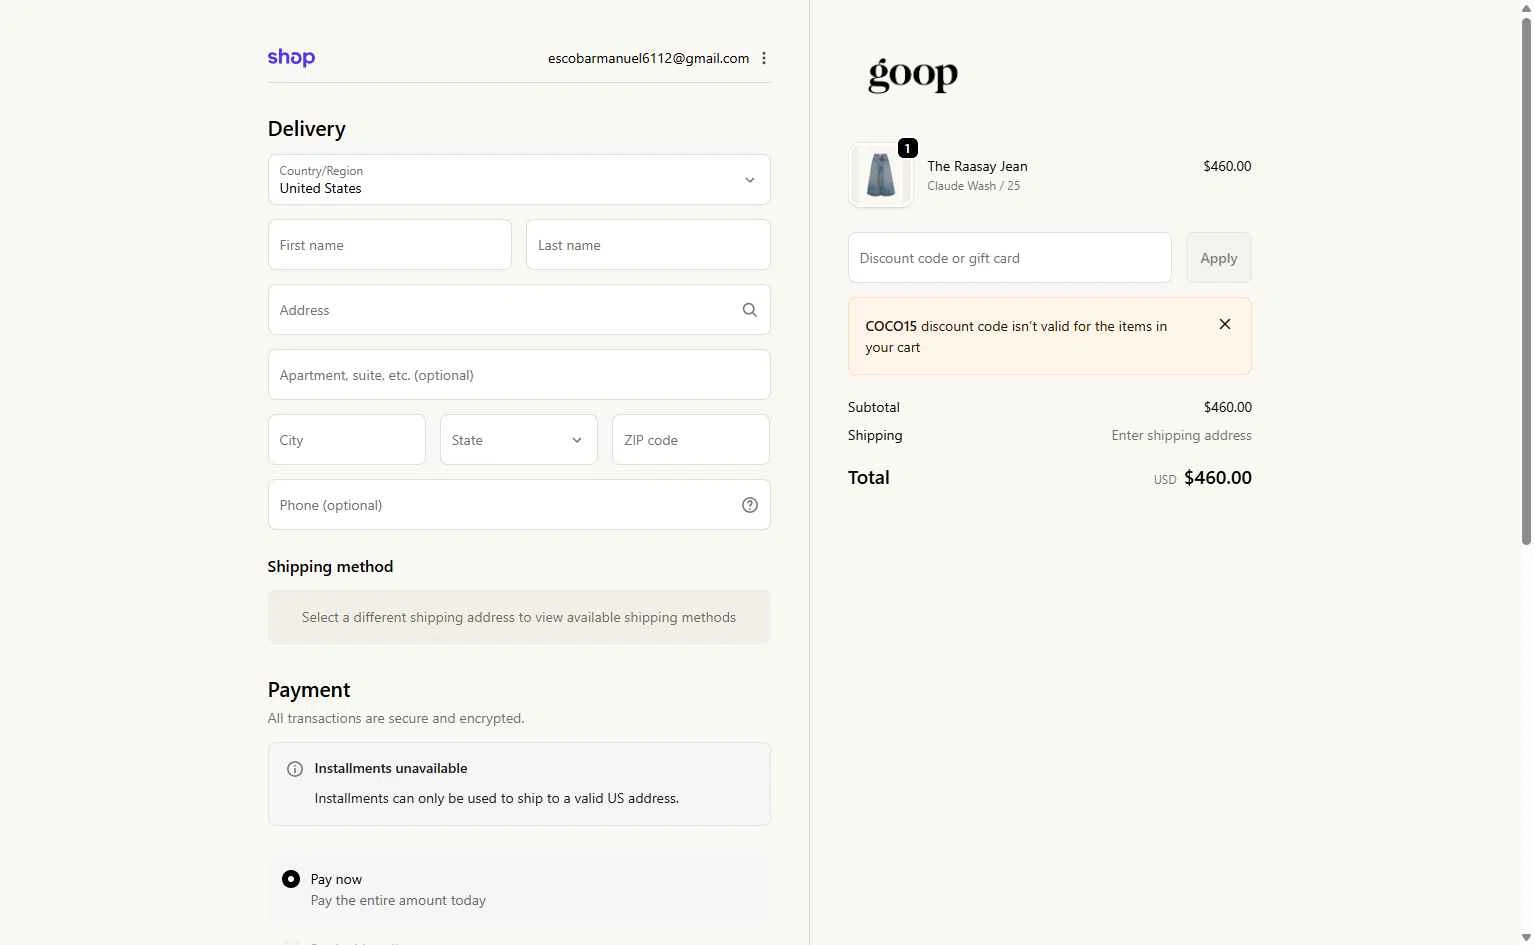Screen dimensions: 1534x945
Task: Open the Country/Region dropdown
Action: click(519, 180)
